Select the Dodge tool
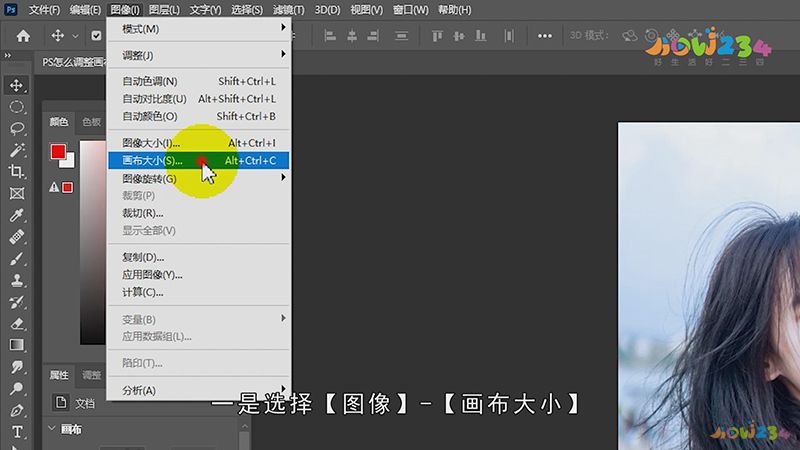The height and width of the screenshot is (450, 800). [x=16, y=388]
